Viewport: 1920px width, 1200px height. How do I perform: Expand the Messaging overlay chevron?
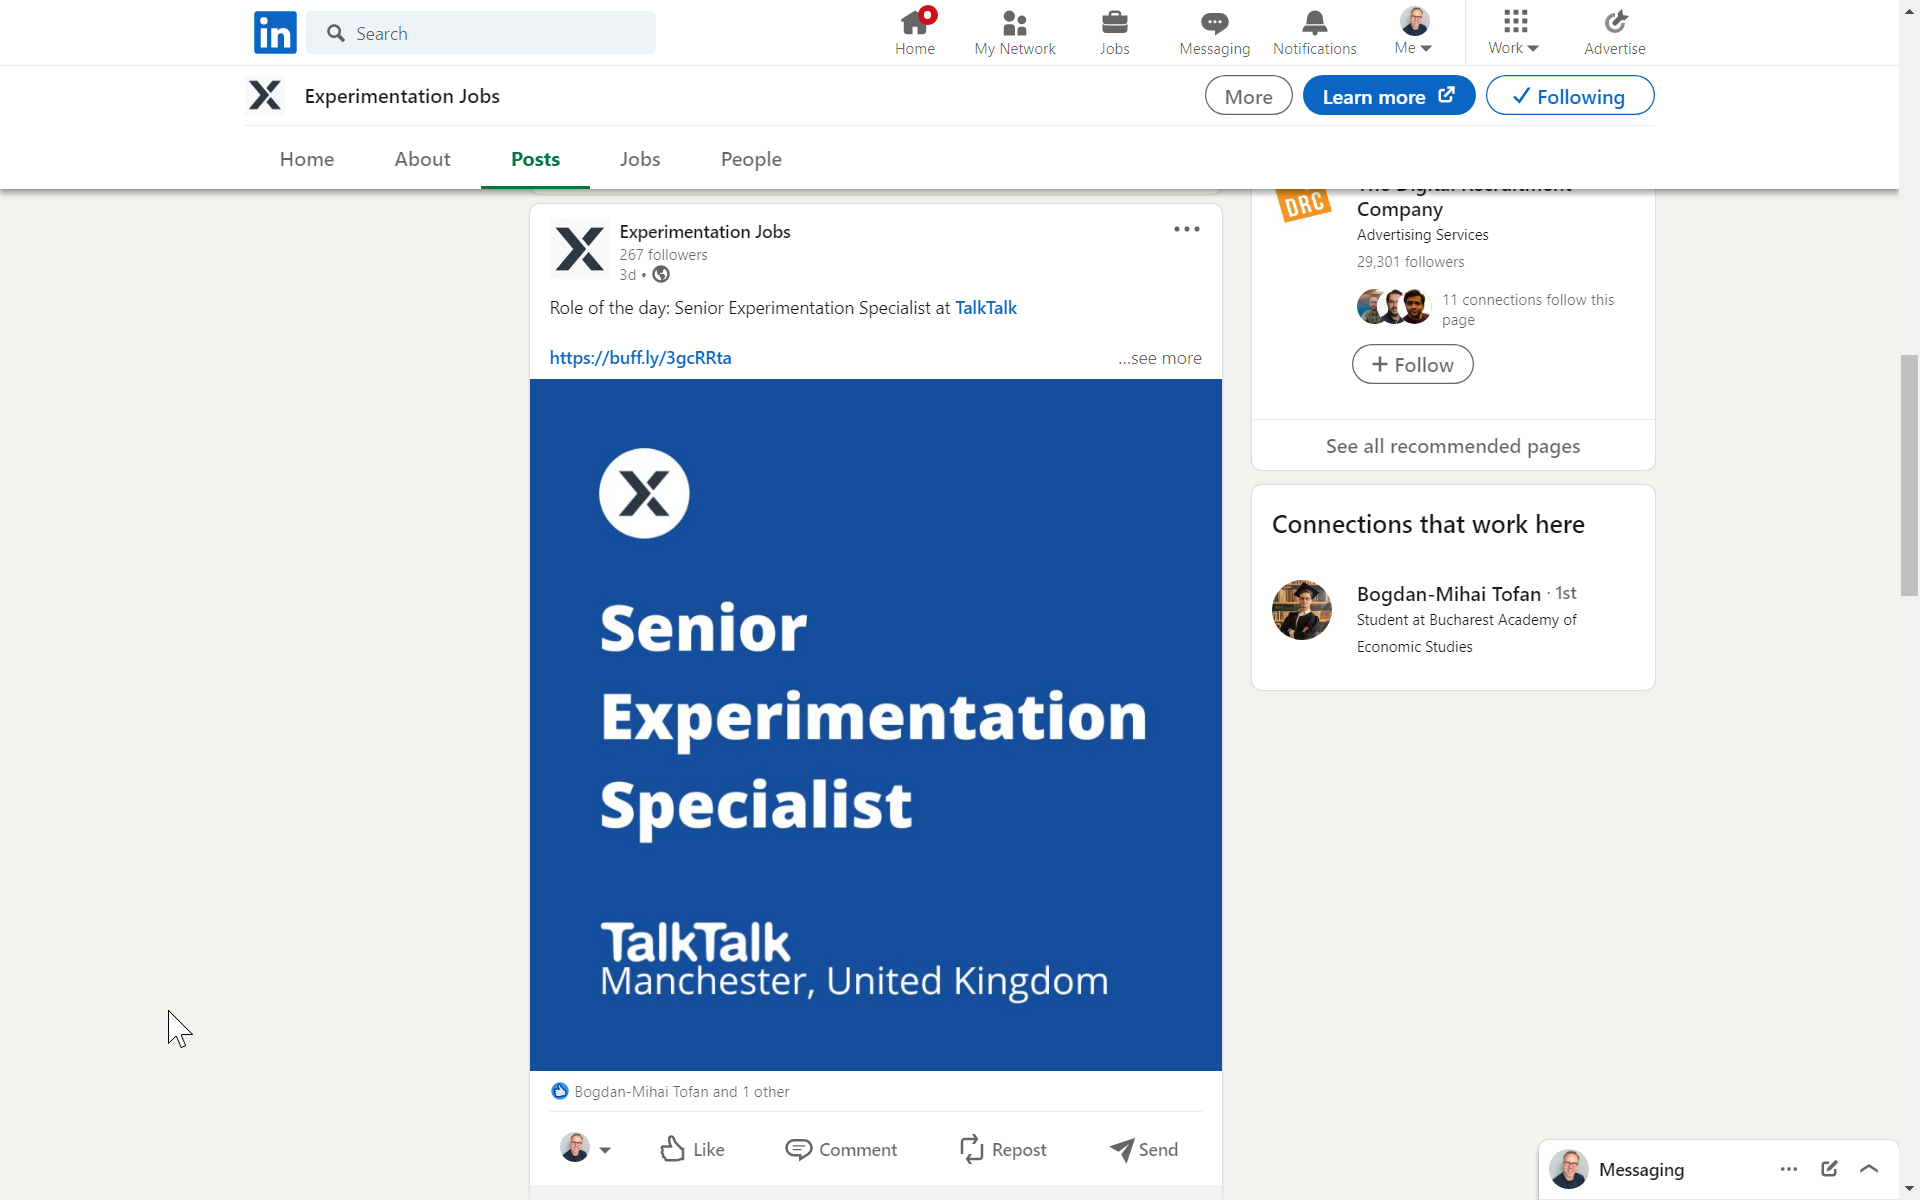(1868, 1169)
